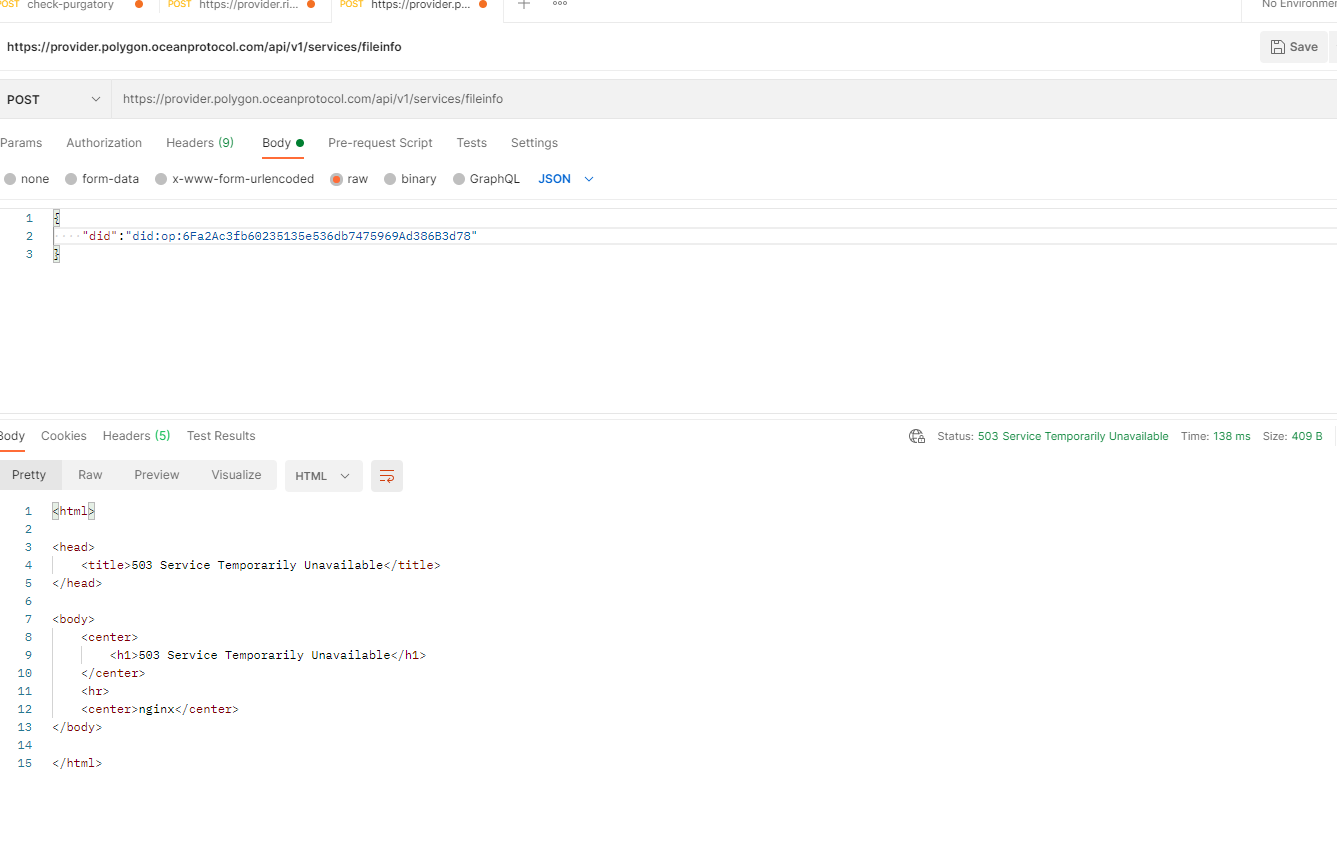Click the network information globe icon

pyautogui.click(x=915, y=436)
